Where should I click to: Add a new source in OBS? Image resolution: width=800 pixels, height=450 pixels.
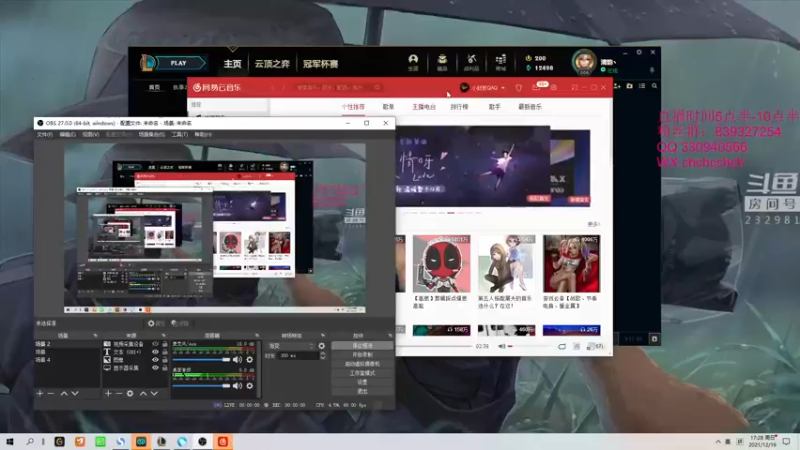click(108, 393)
